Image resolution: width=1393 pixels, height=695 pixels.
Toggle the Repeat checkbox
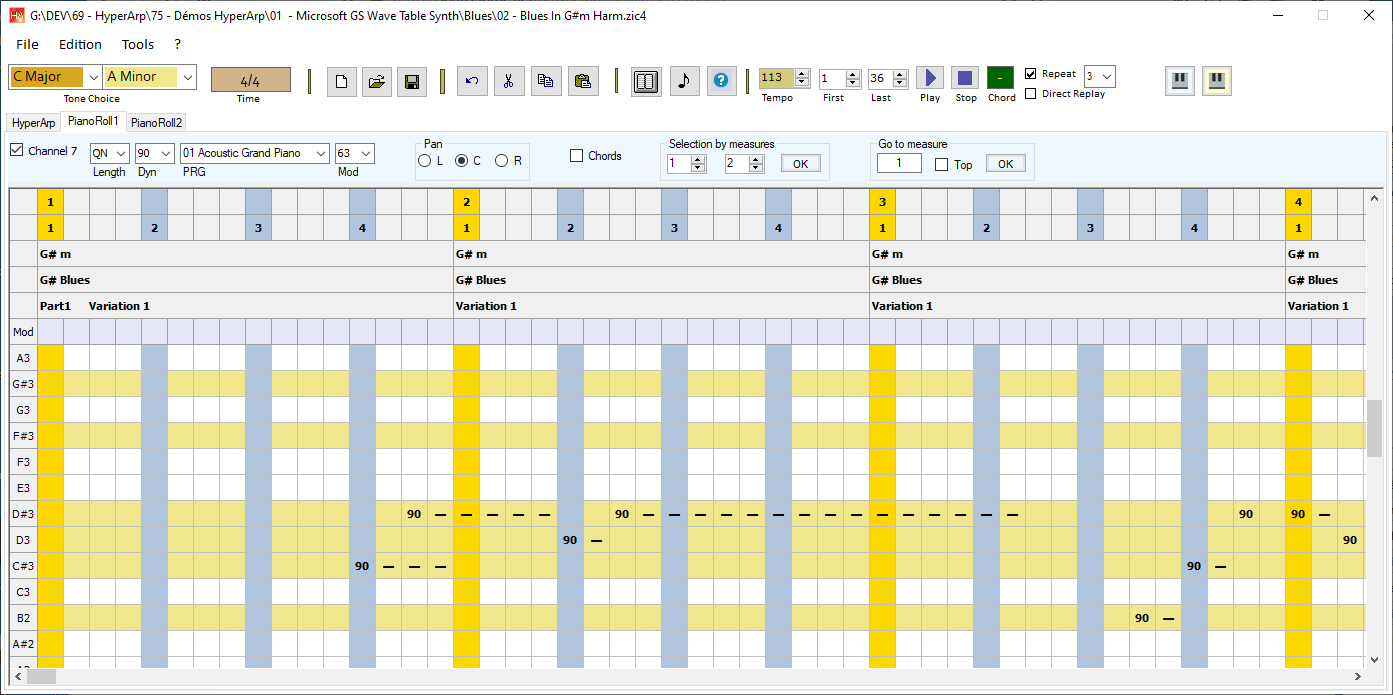pos(1031,74)
